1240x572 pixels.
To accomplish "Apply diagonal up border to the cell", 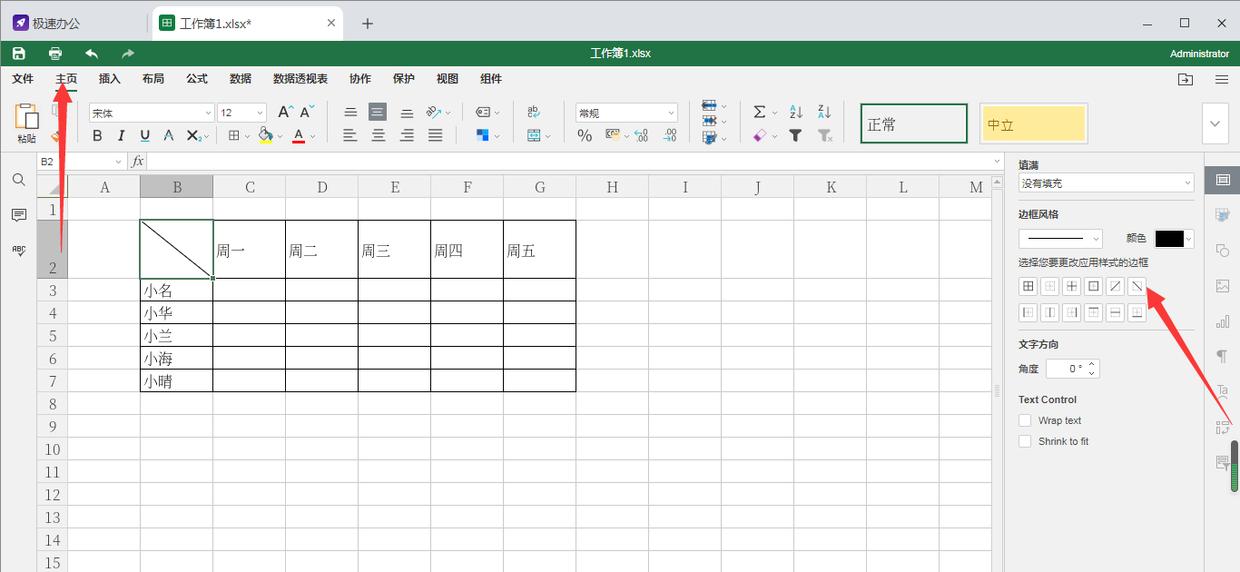I will (x=1115, y=286).
